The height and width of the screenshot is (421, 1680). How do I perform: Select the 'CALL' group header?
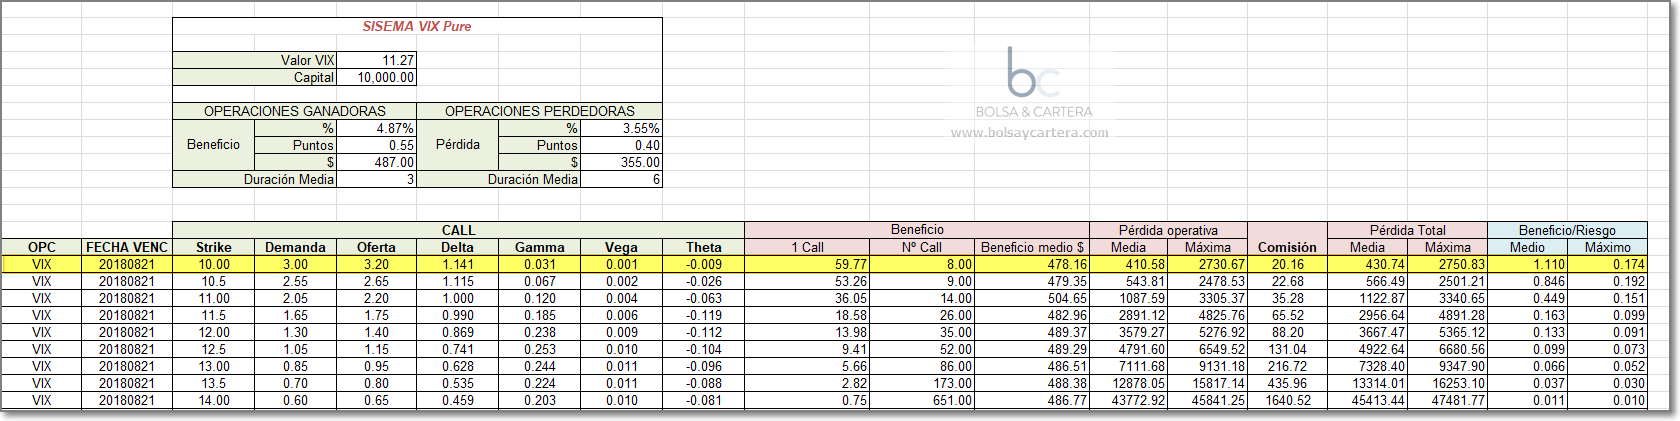click(458, 230)
